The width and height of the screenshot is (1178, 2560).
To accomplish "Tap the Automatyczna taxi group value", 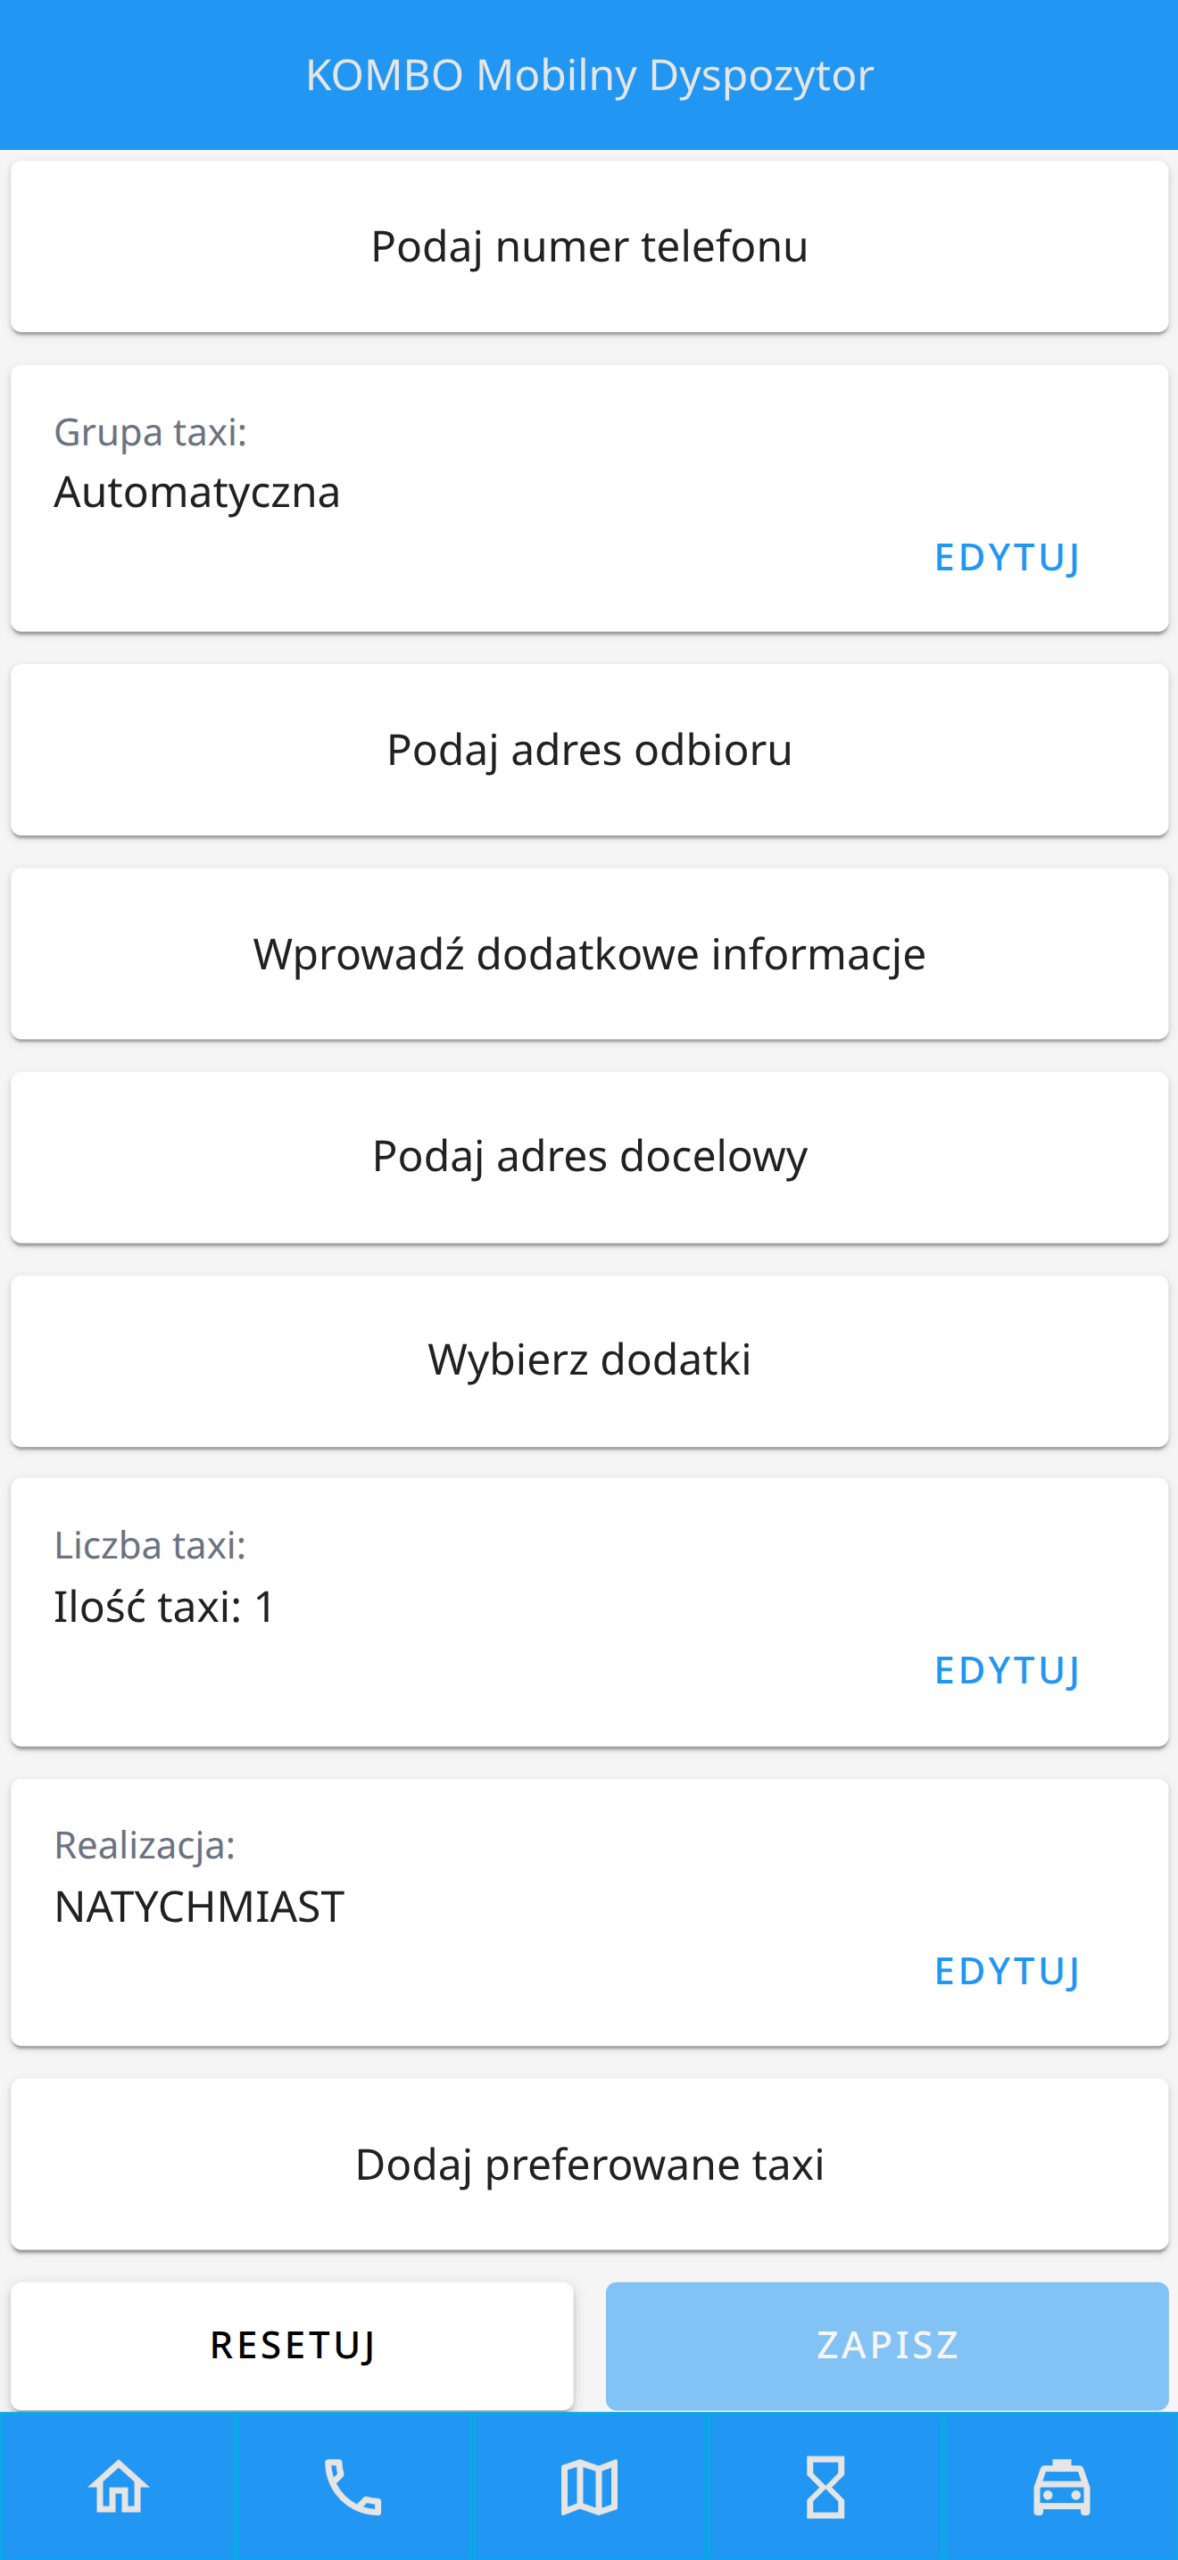I will pyautogui.click(x=197, y=492).
